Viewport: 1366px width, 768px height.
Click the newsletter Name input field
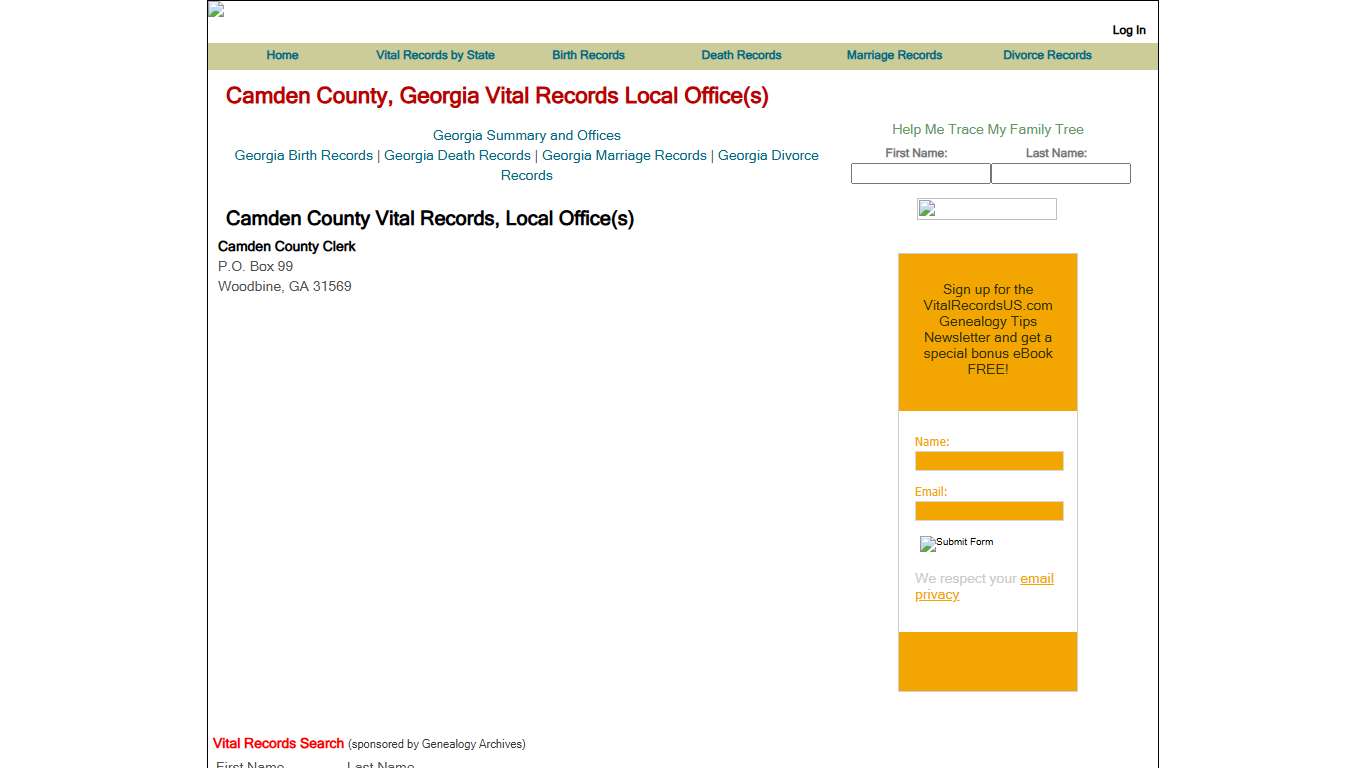click(x=988, y=461)
